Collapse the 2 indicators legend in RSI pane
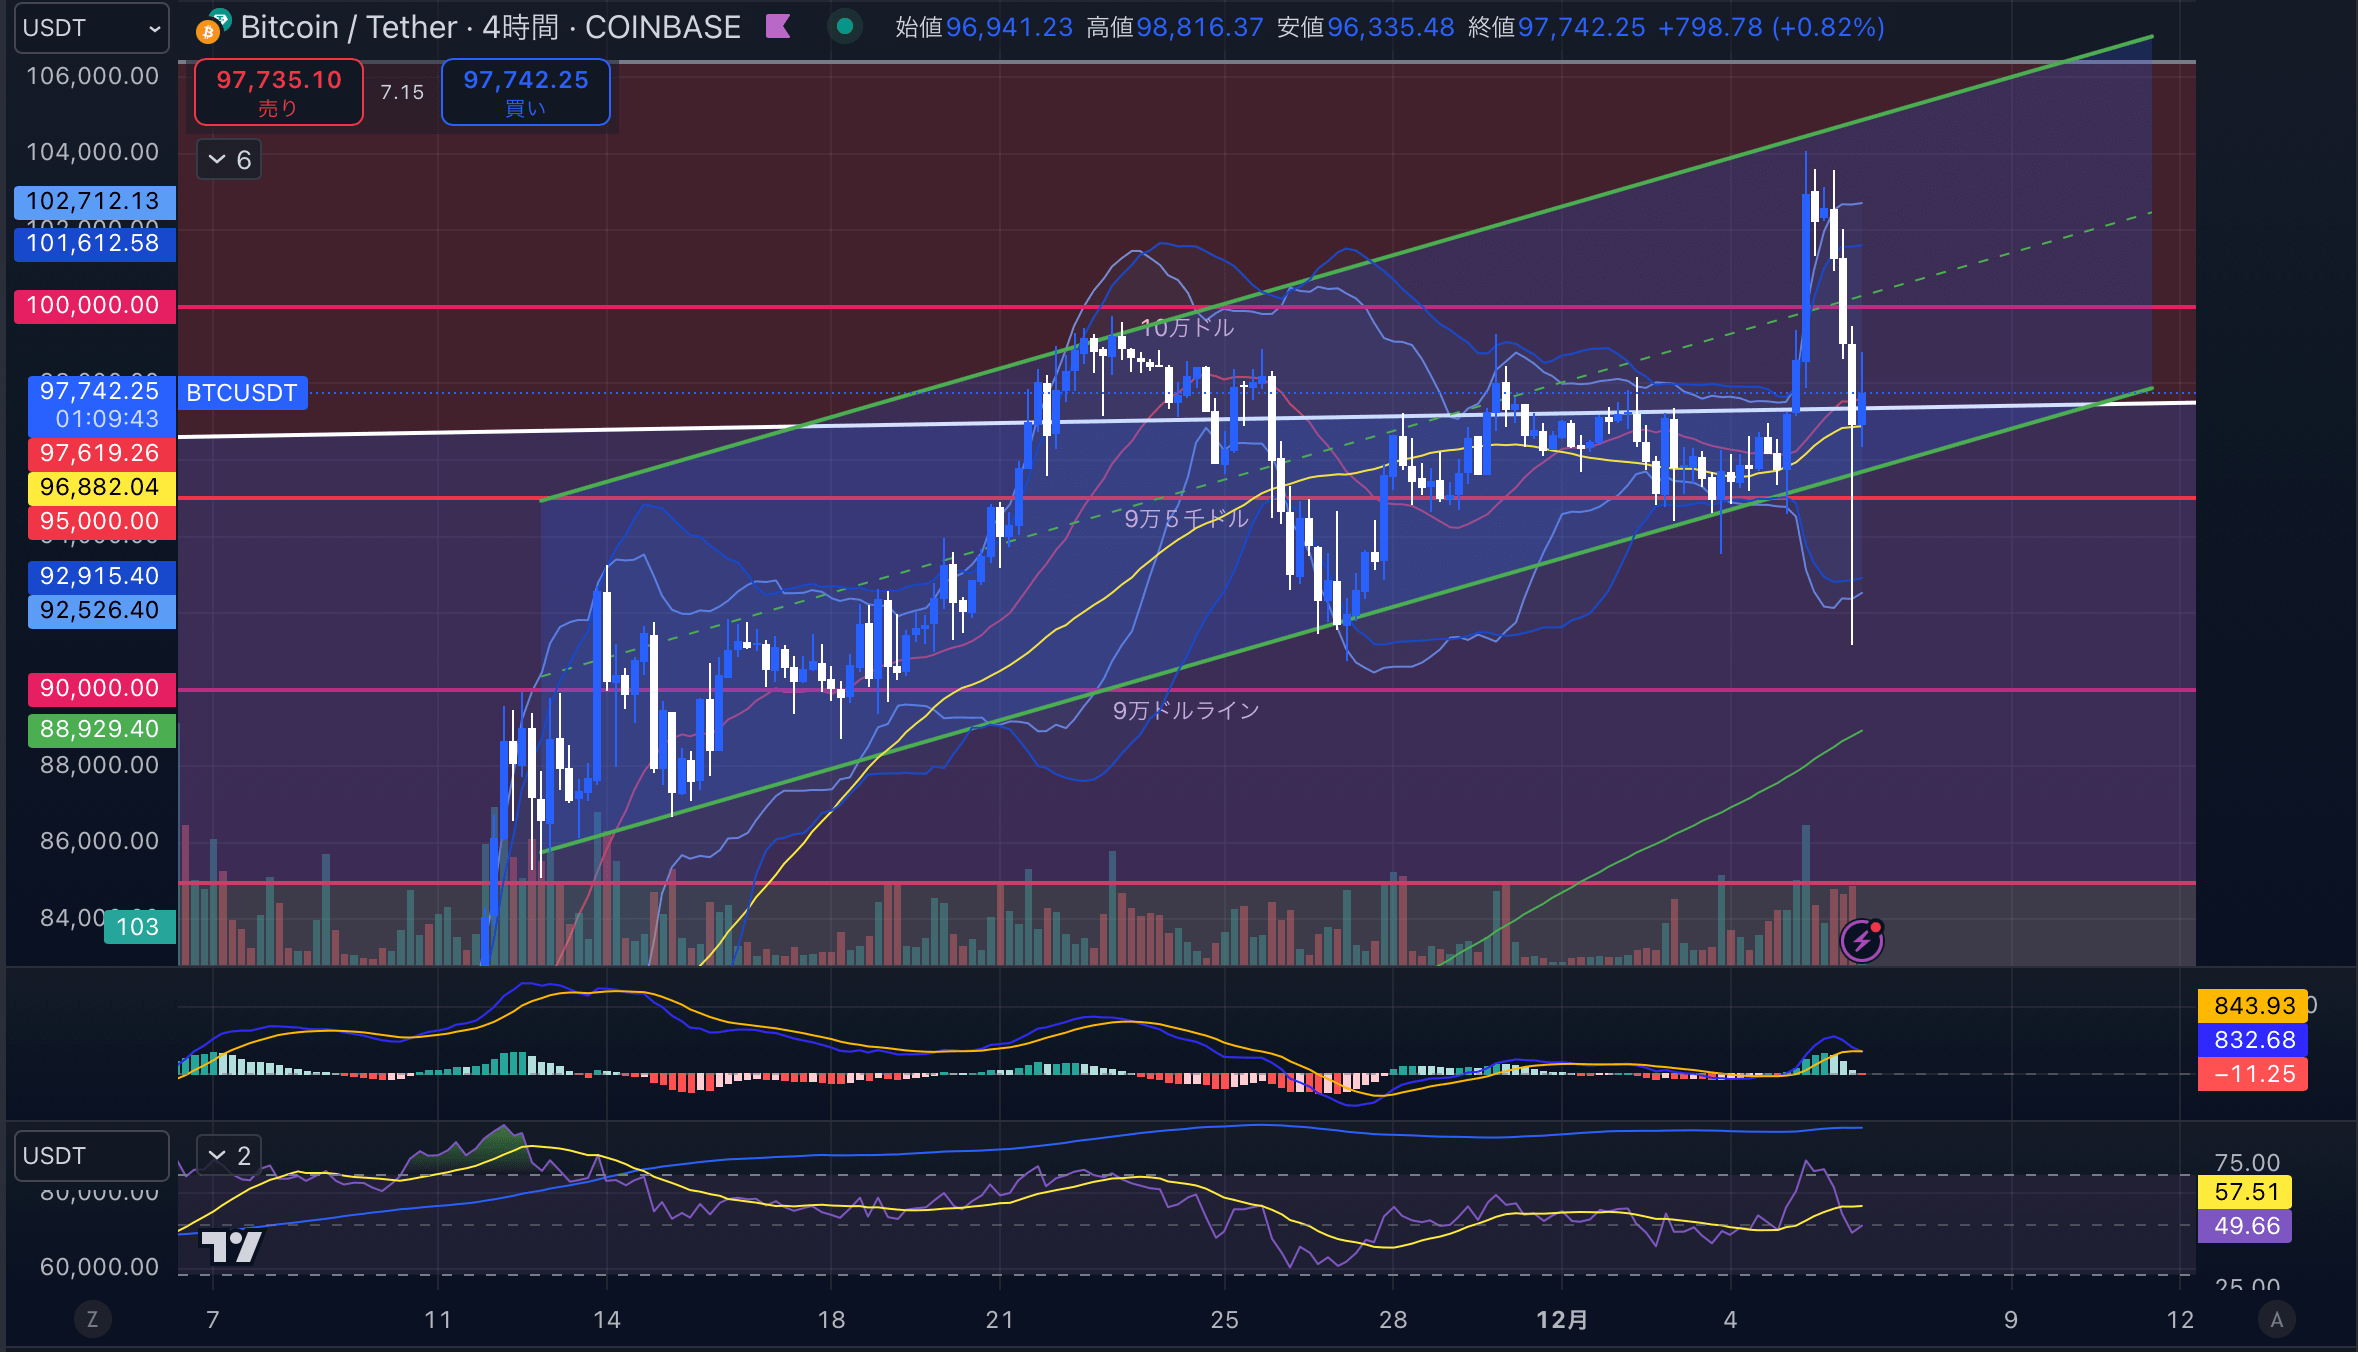Screen dimensions: 2358x1352 pyautogui.click(x=229, y=1156)
